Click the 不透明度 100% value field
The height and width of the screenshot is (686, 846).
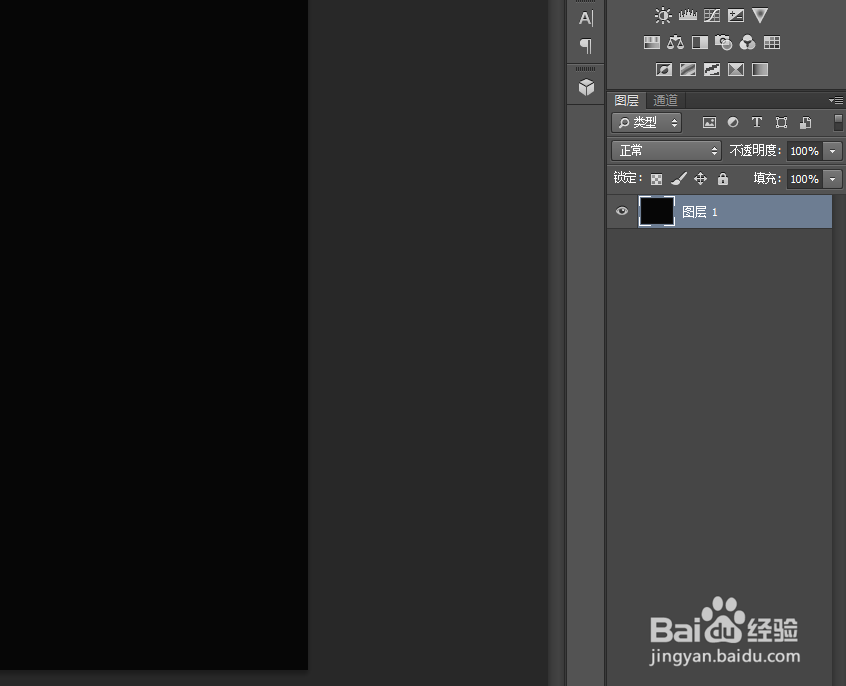[804, 151]
